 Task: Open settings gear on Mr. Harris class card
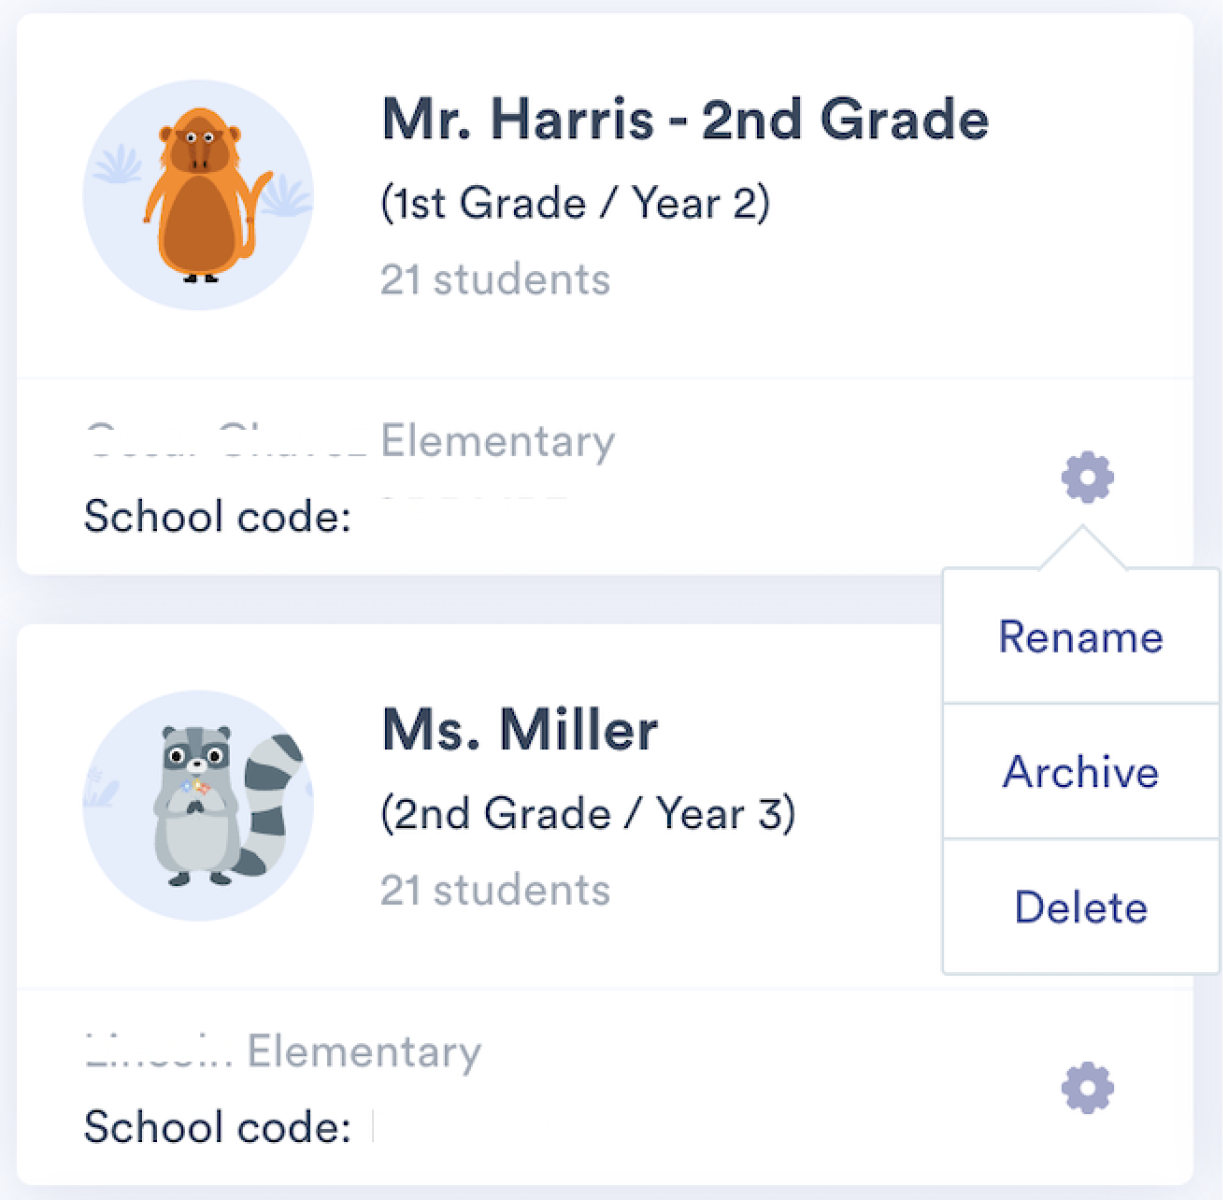click(x=1087, y=477)
